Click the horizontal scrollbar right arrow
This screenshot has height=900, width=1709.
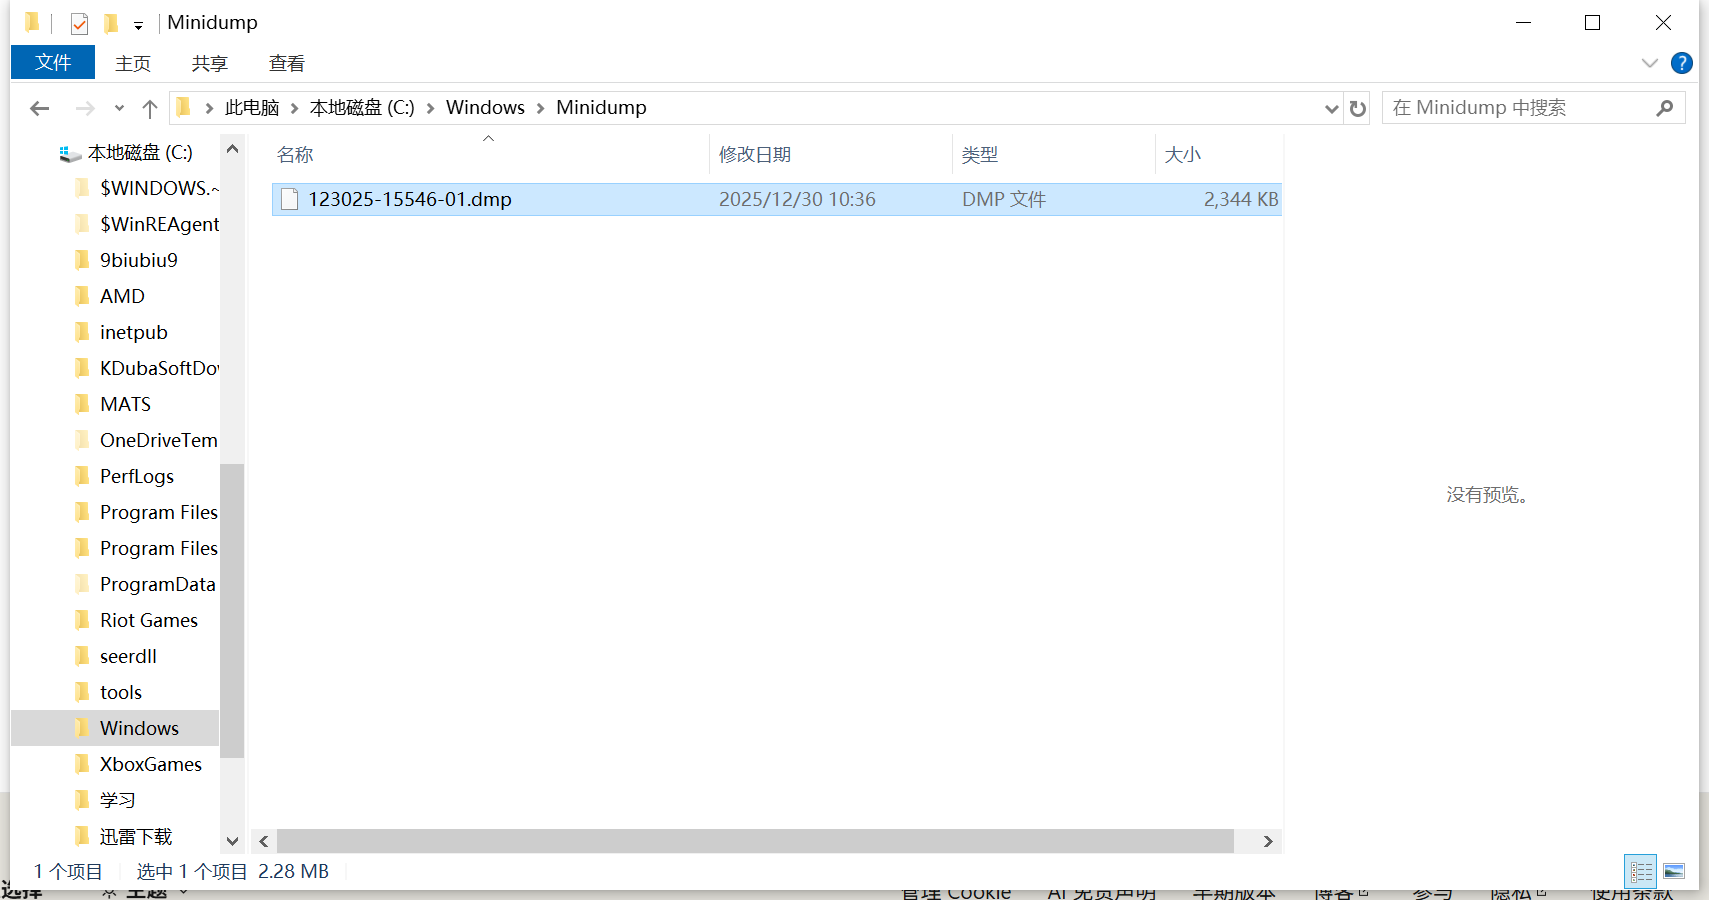click(1268, 841)
